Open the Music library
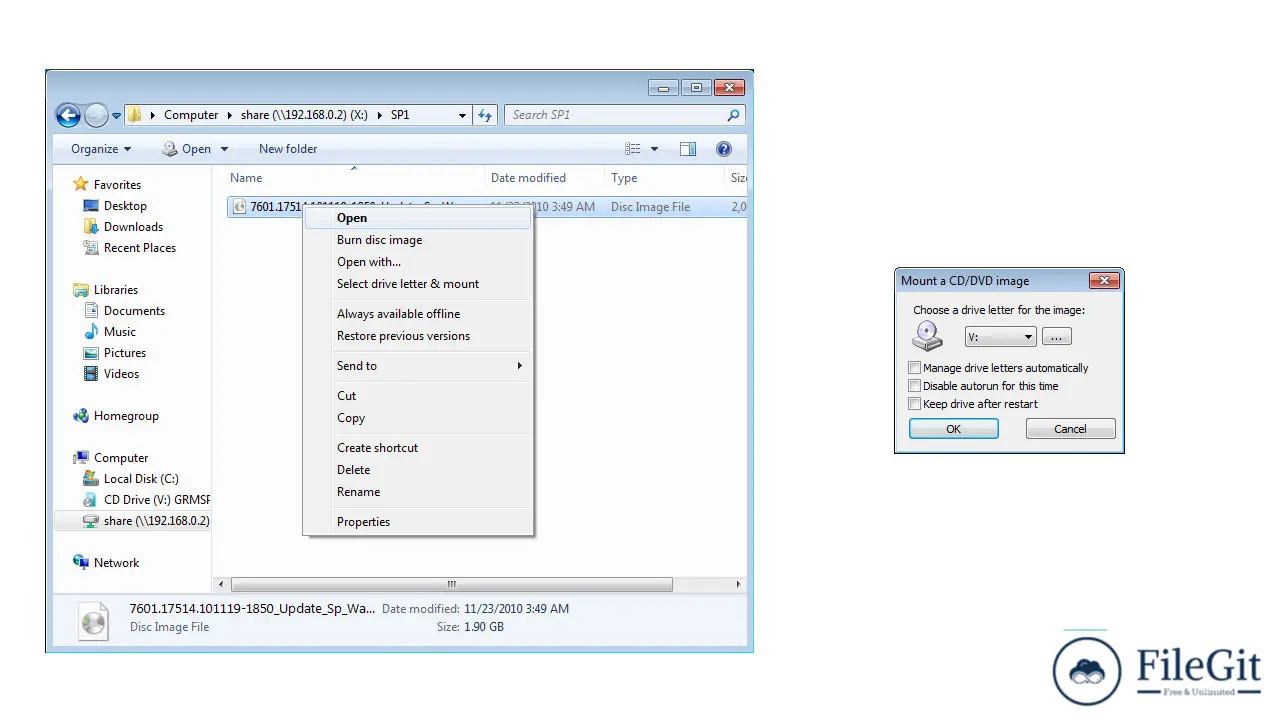1280x720 pixels. [x=119, y=332]
